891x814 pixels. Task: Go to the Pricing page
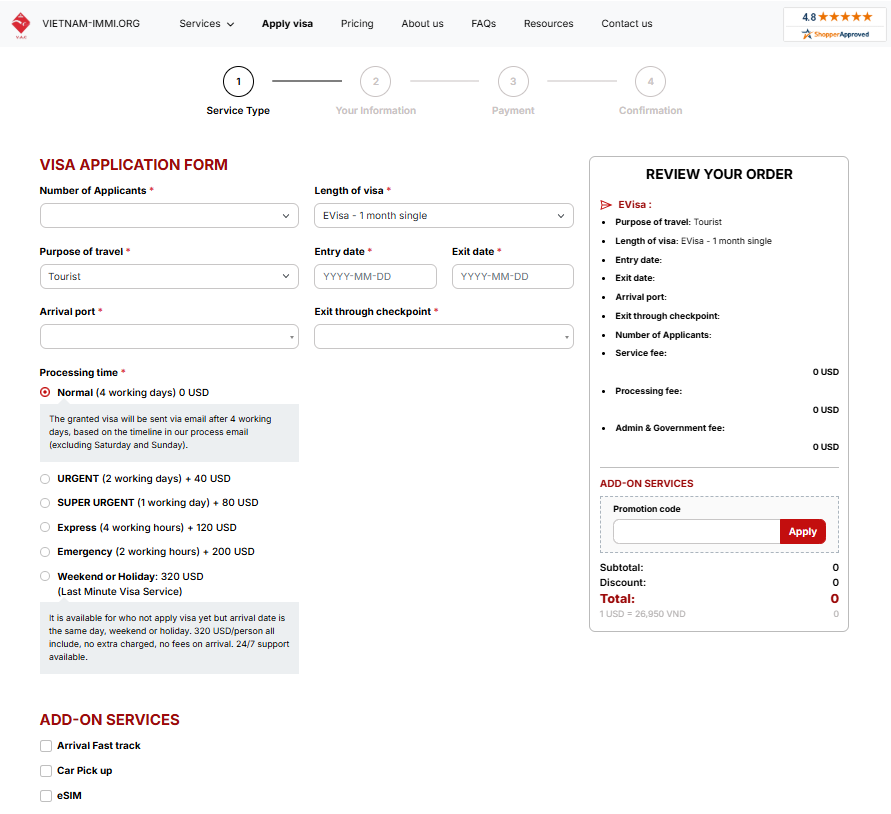point(357,24)
